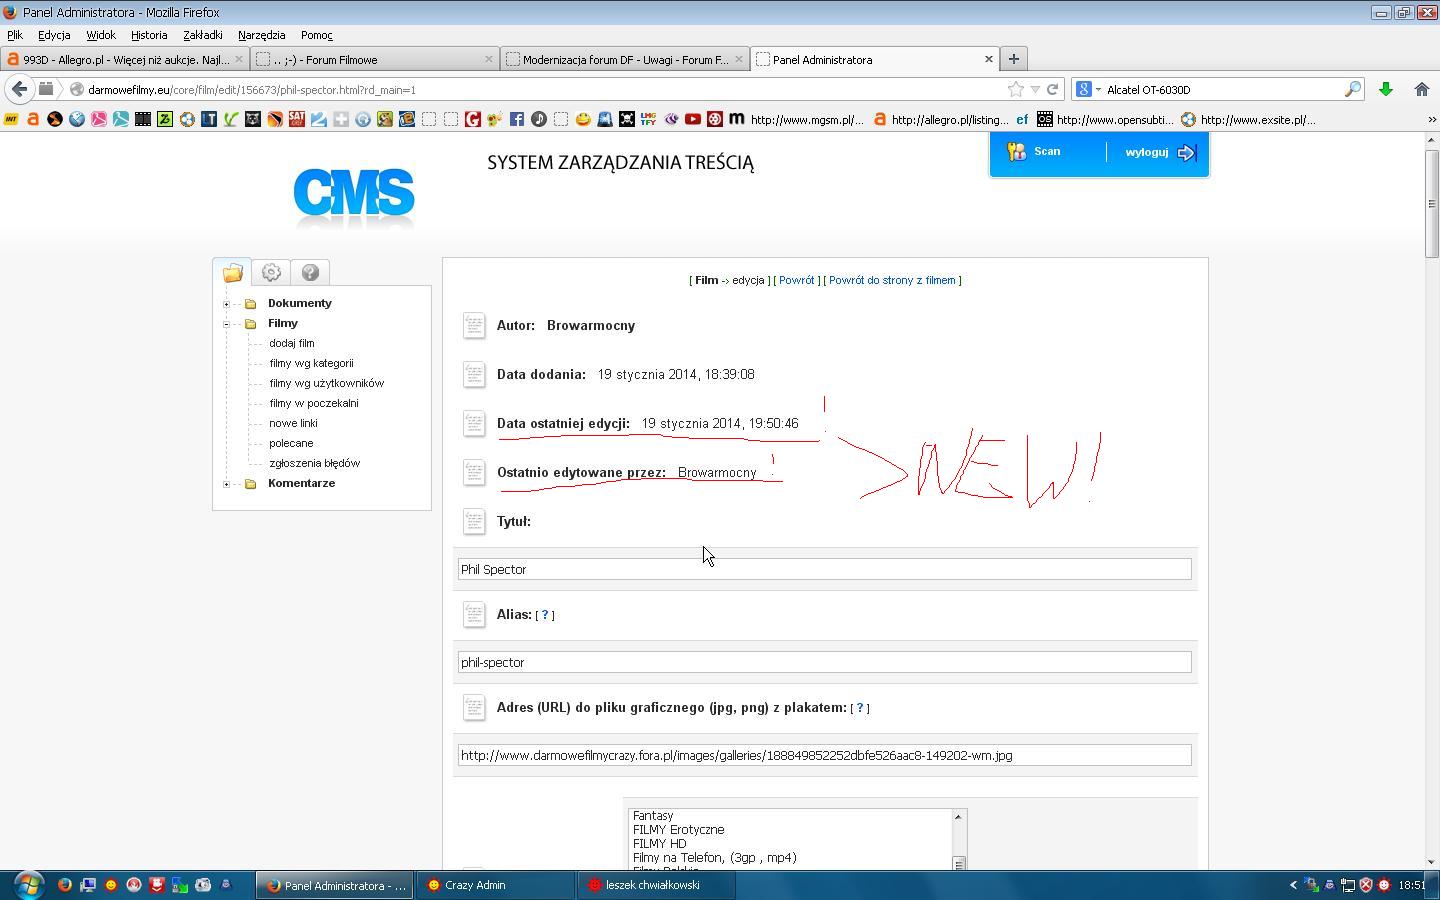Screen dimensions: 1440x900
Task: Open 'dodaj film' in the tree
Action: [x=291, y=343]
